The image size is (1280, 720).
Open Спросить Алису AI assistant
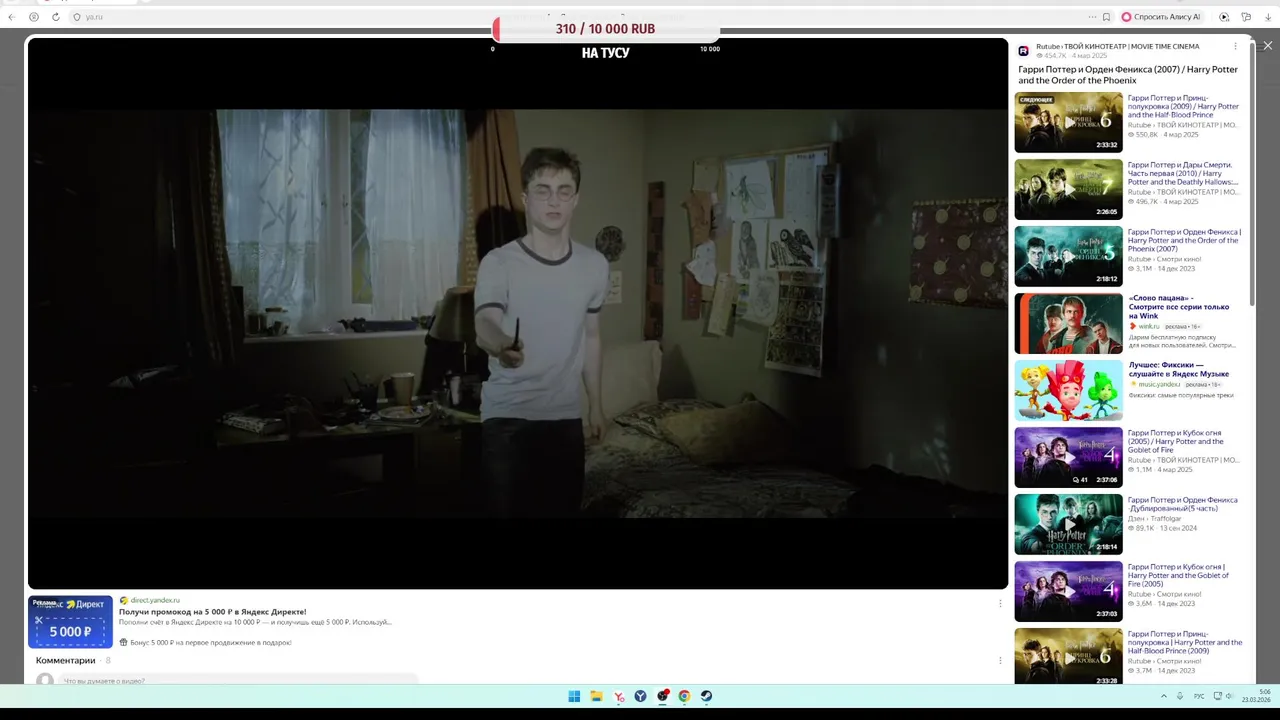(x=1160, y=17)
